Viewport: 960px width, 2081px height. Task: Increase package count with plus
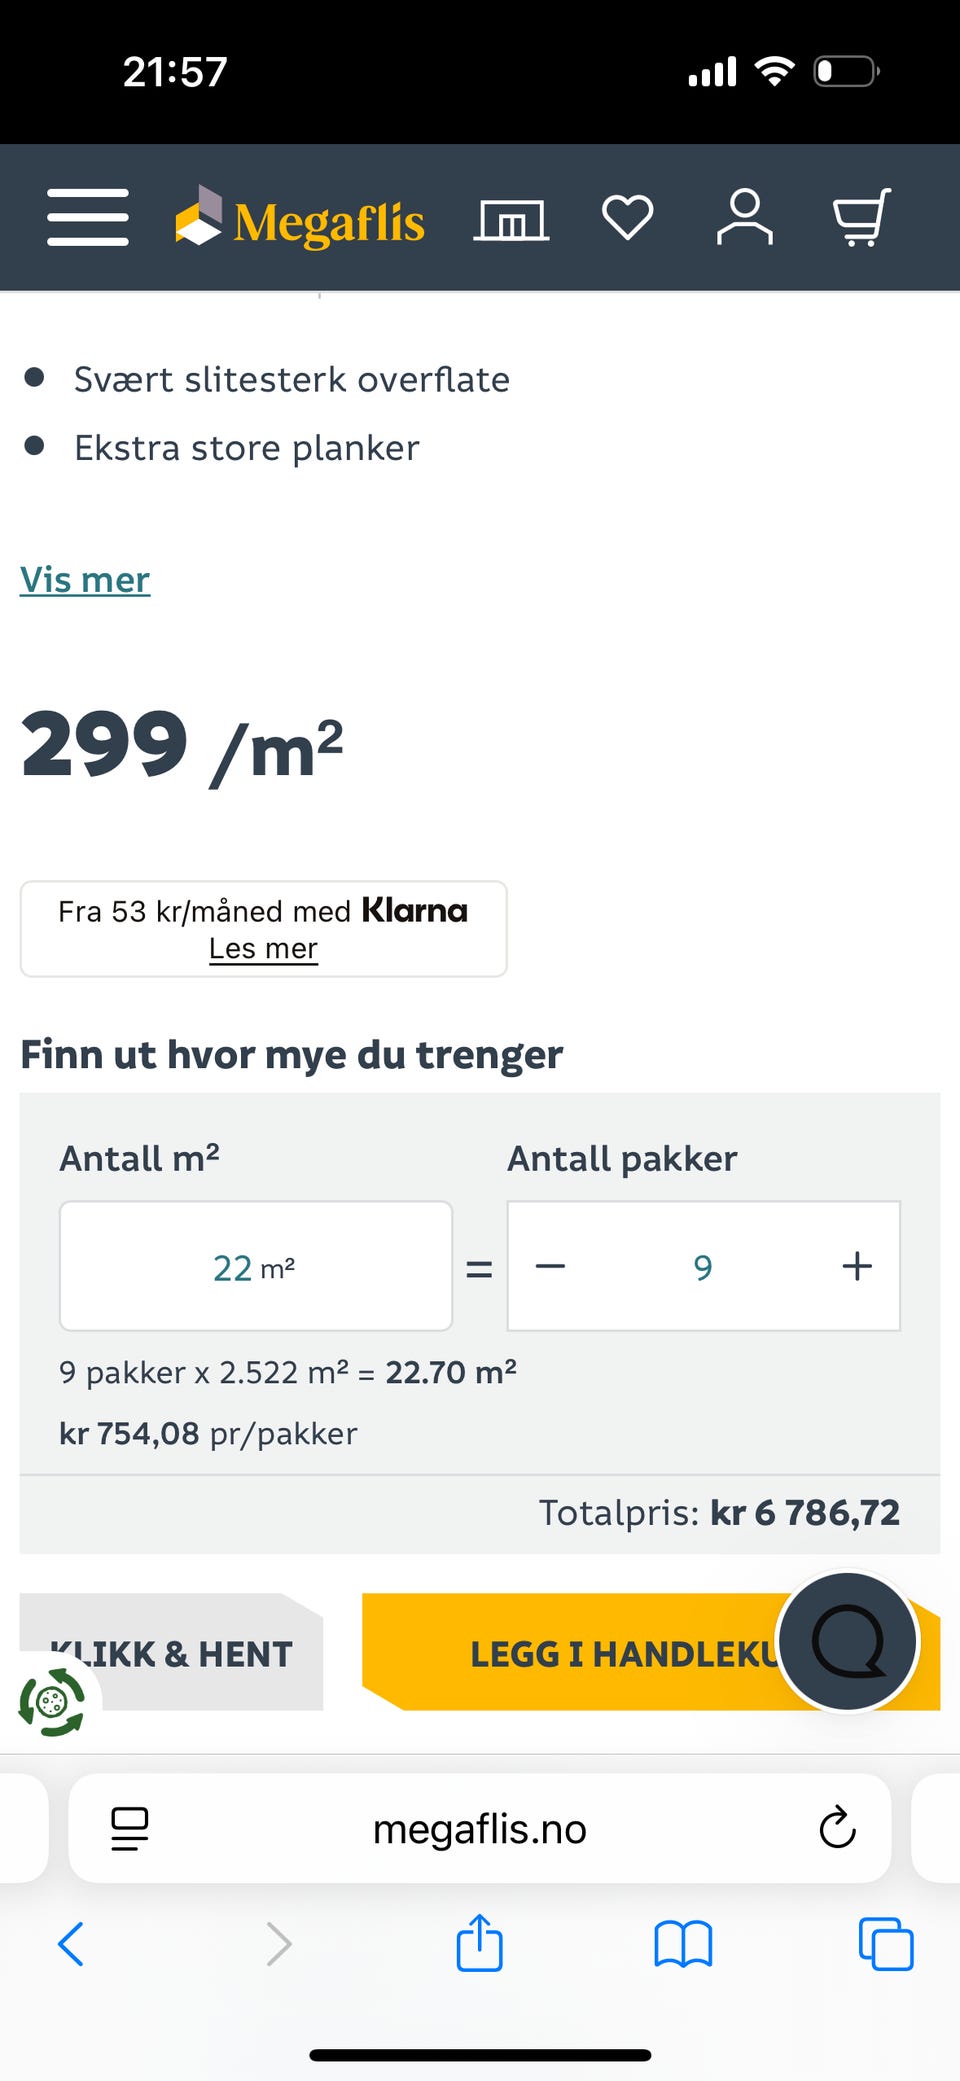point(856,1266)
